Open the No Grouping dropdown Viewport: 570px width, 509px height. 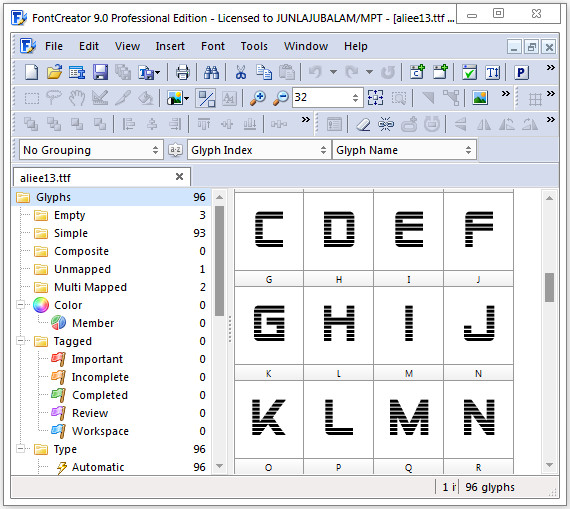pyautogui.click(x=91, y=150)
